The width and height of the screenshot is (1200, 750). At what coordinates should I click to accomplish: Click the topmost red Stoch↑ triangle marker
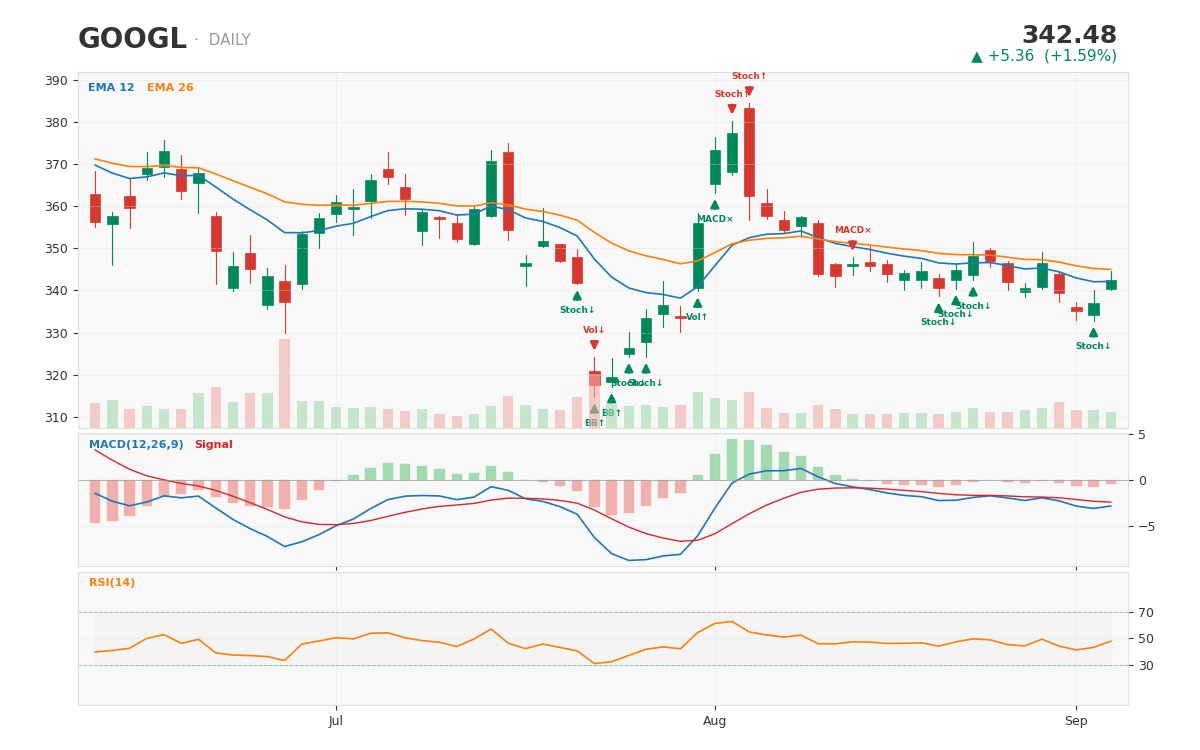tap(749, 91)
